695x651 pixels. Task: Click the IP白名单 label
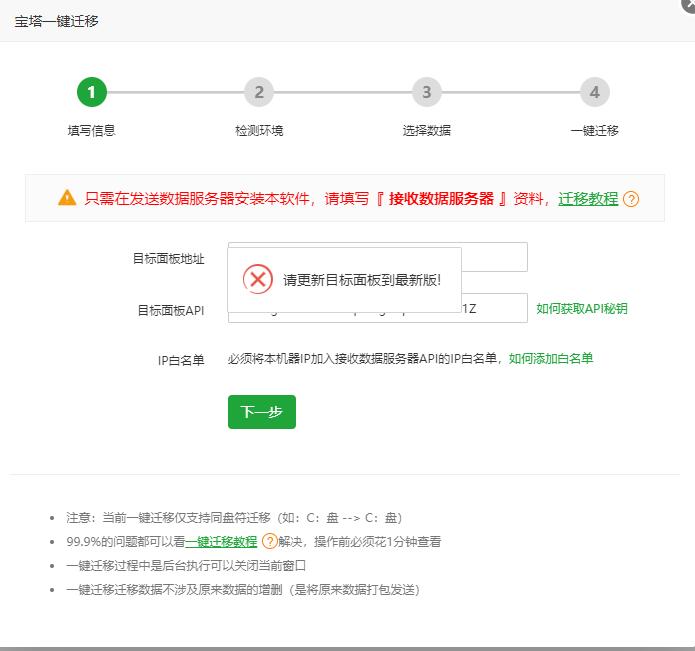coord(181,360)
